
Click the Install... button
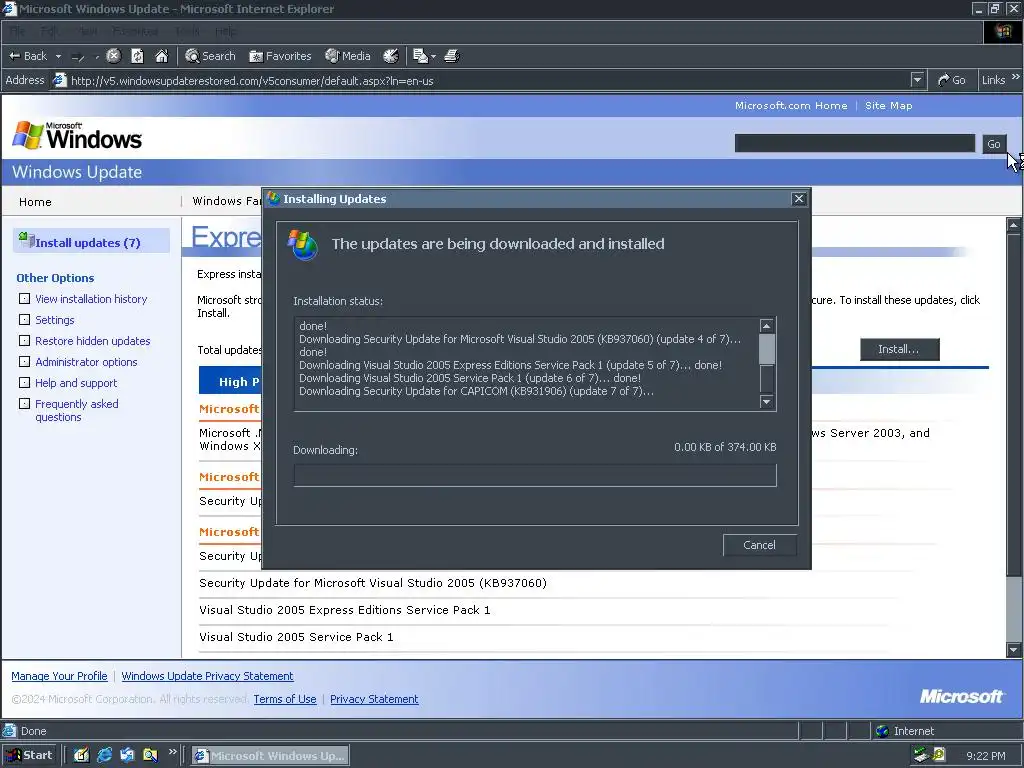tap(899, 349)
